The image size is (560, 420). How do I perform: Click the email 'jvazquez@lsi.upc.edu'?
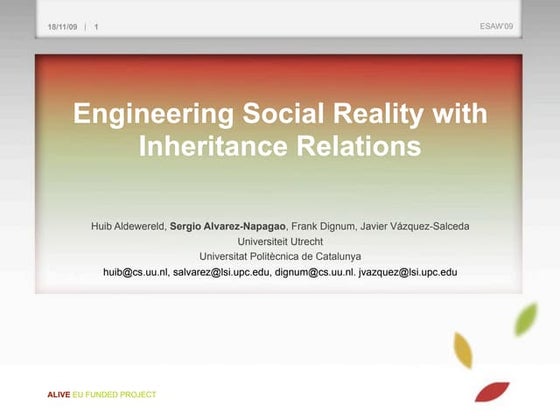tap(408, 272)
